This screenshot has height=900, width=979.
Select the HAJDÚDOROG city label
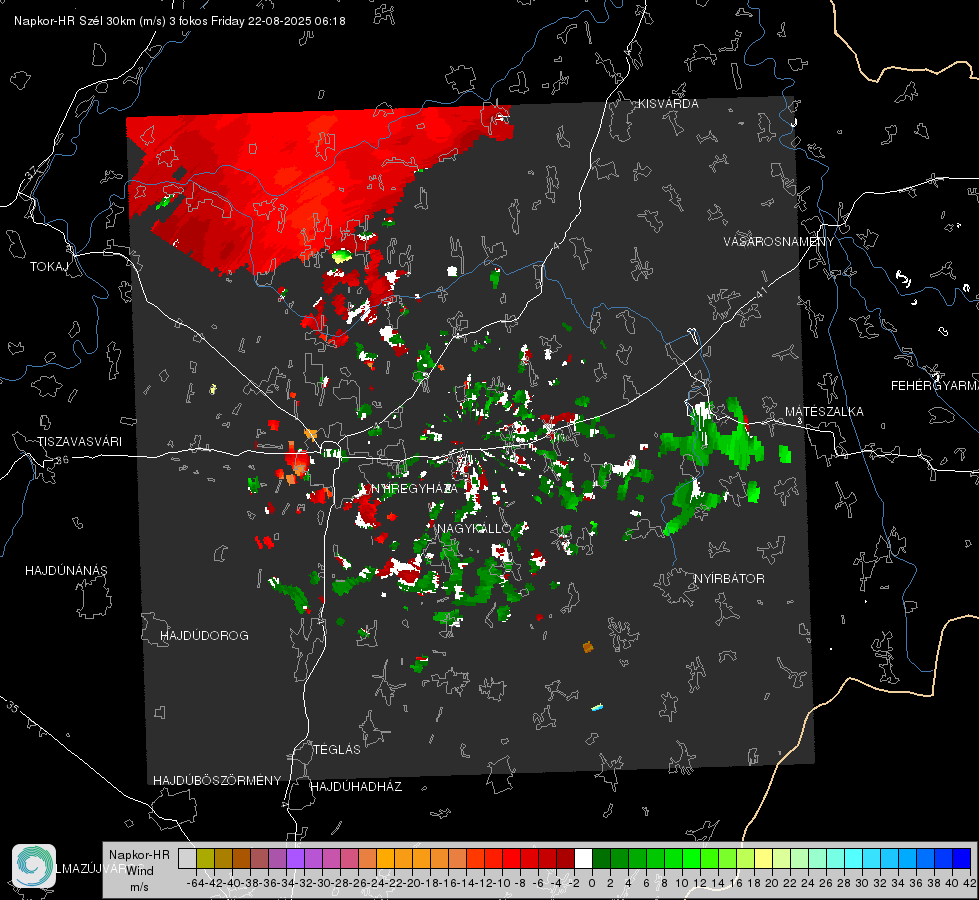point(204,635)
